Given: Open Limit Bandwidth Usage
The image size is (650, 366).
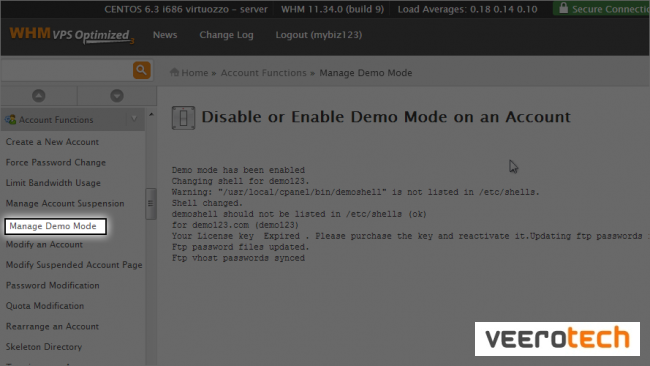Looking at the screenshot, I should [53, 183].
